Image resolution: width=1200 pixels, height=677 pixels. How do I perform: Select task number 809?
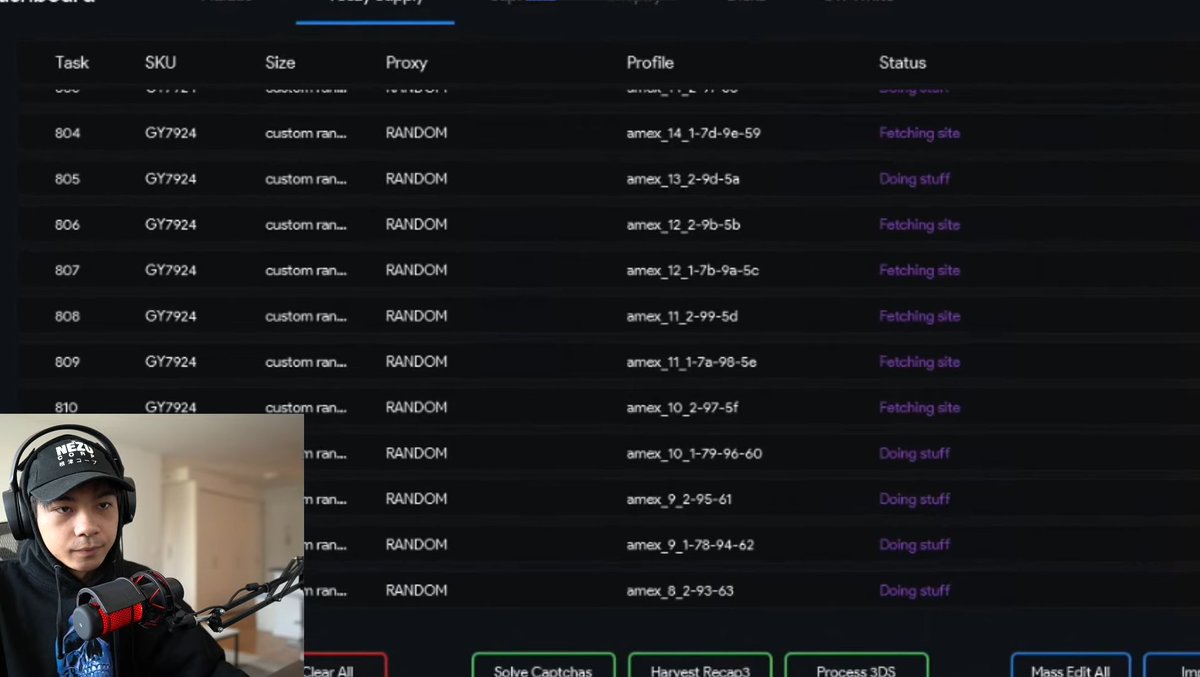[x=67, y=362]
